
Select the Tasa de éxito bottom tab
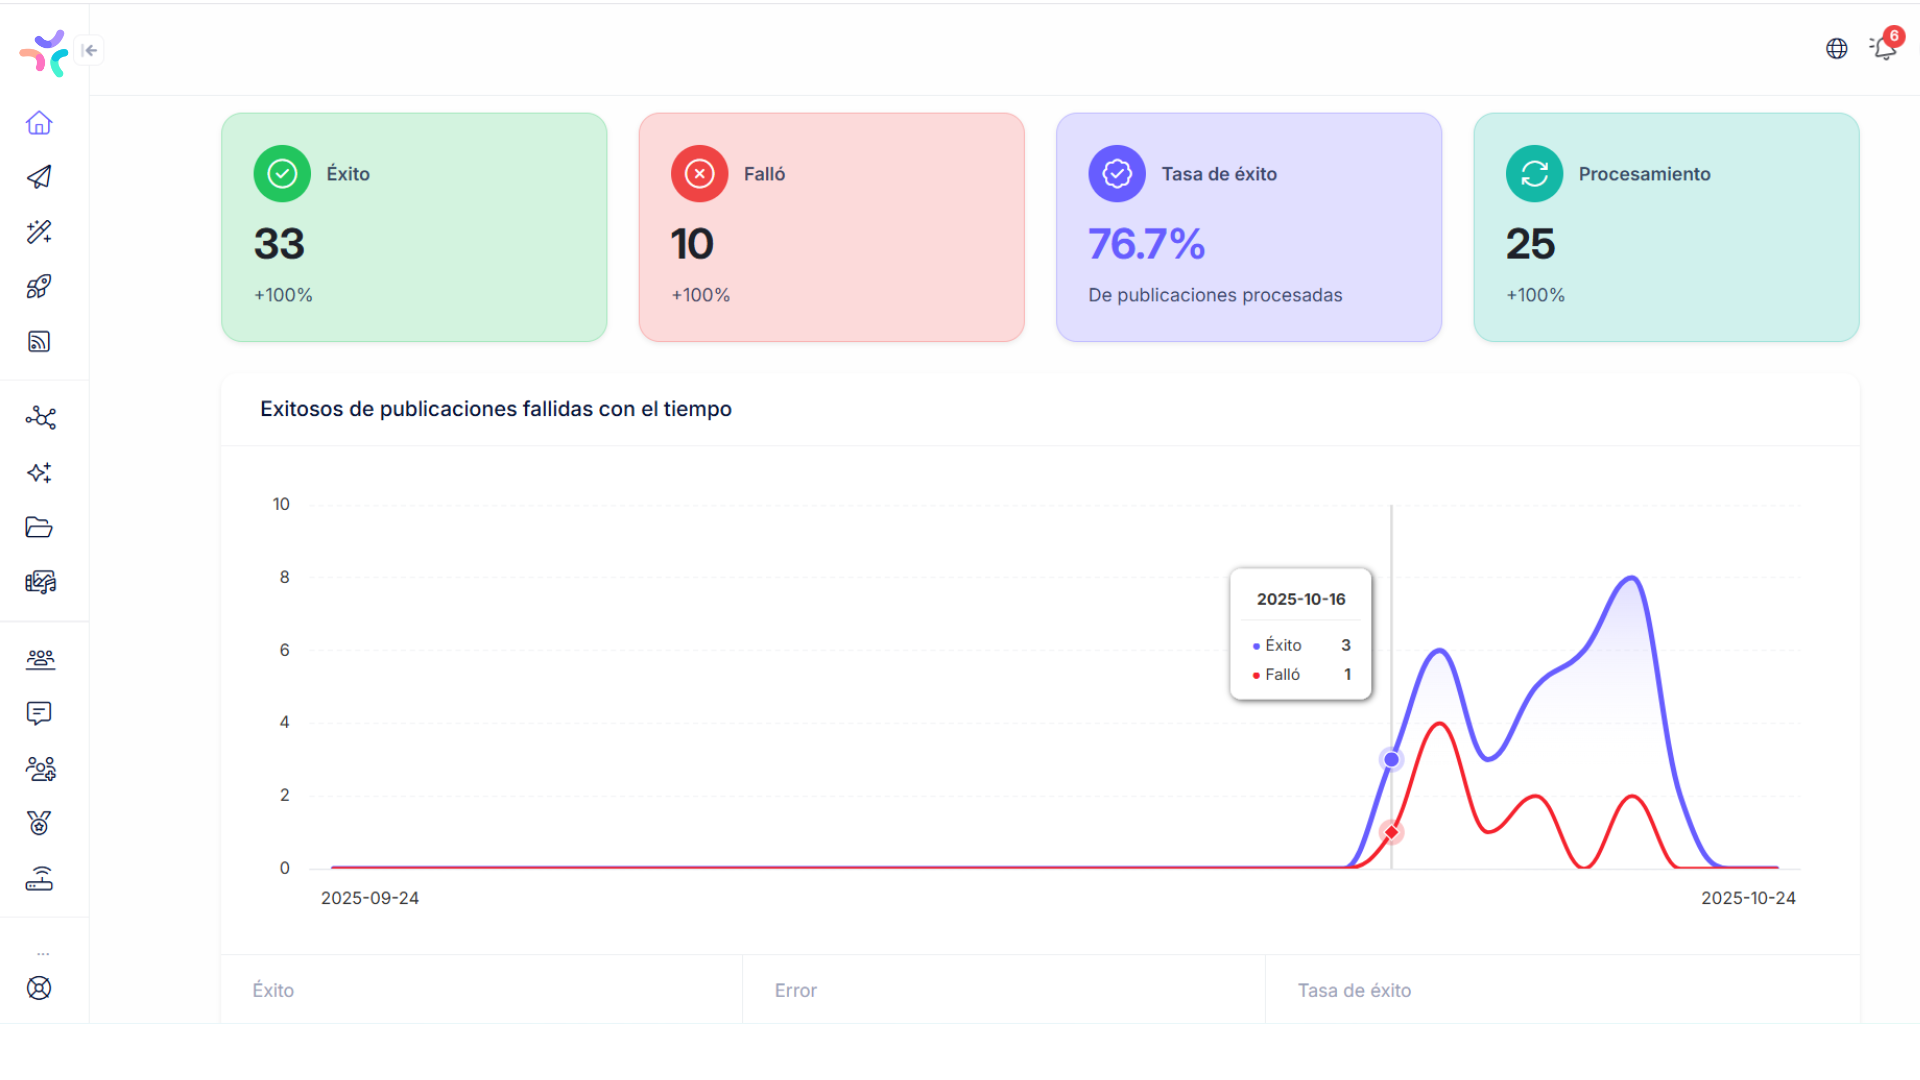click(x=1354, y=990)
